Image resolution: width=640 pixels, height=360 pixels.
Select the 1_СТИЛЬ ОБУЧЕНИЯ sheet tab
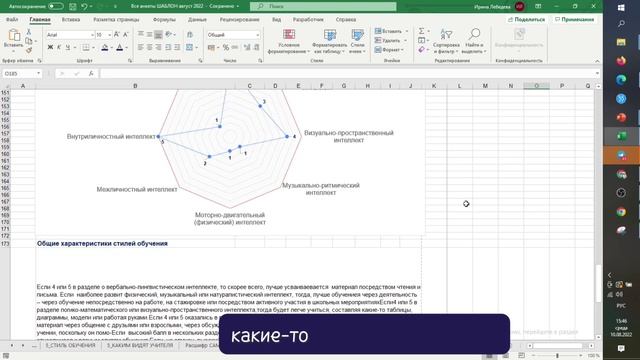71,346
